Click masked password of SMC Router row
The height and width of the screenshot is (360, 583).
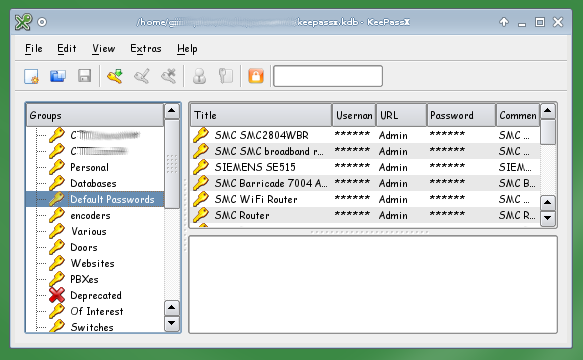pyautogui.click(x=447, y=213)
